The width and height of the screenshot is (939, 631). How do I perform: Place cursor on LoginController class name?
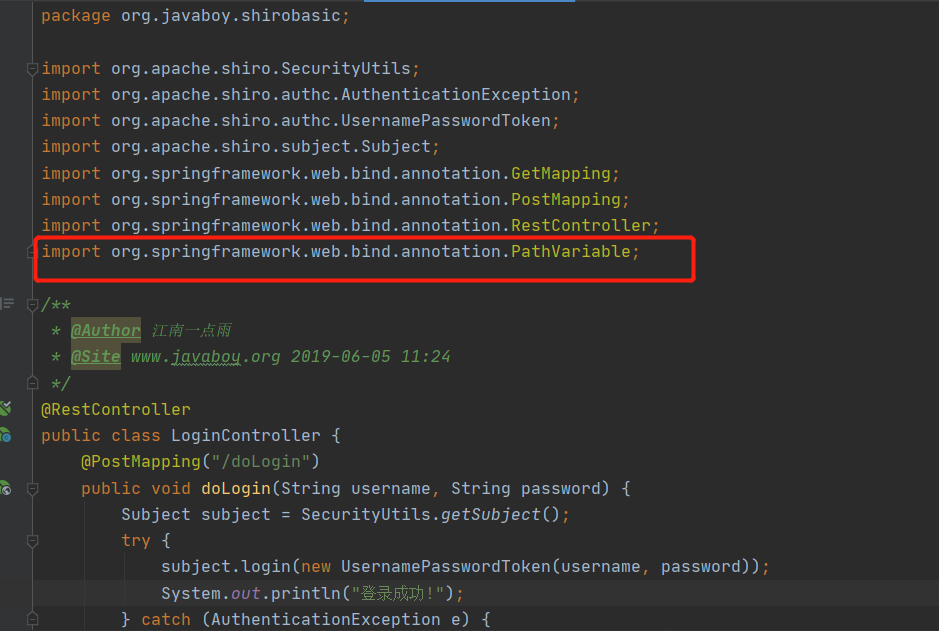coord(246,435)
